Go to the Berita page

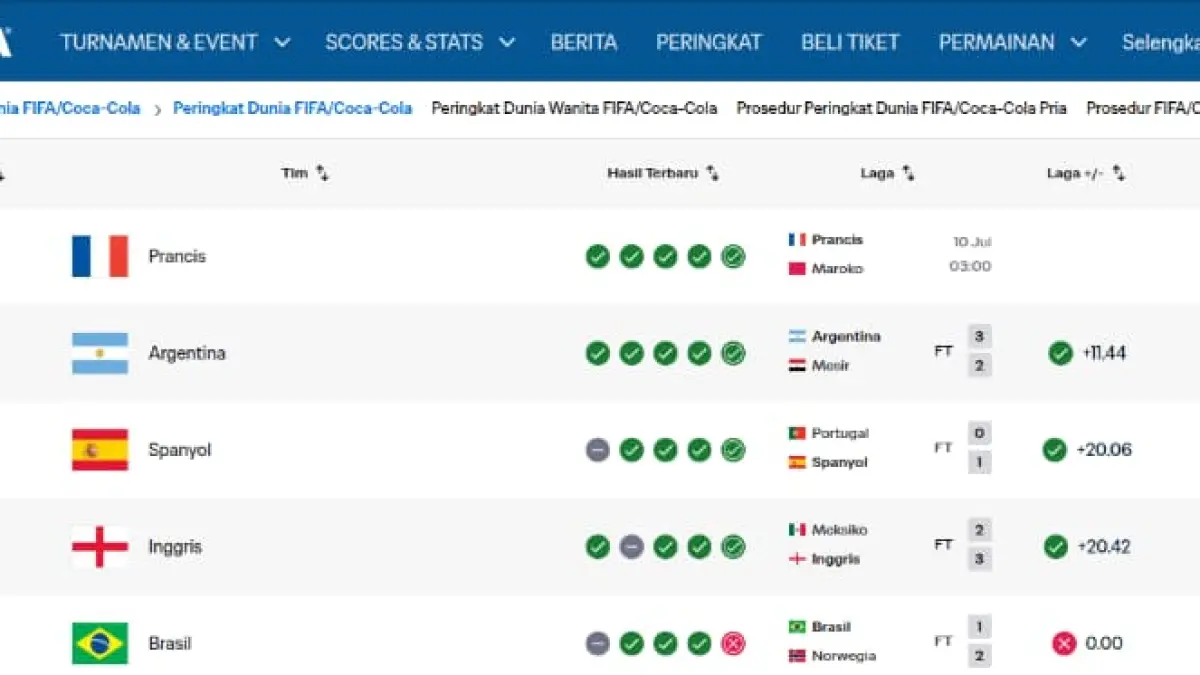coord(584,42)
